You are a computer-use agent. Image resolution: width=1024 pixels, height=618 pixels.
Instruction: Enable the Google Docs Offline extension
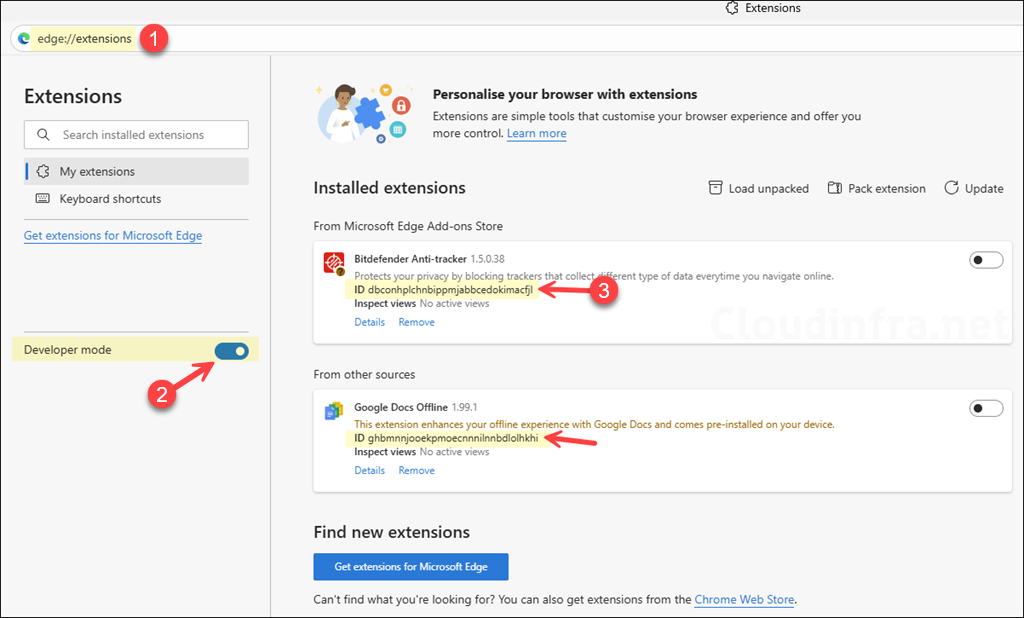point(985,408)
